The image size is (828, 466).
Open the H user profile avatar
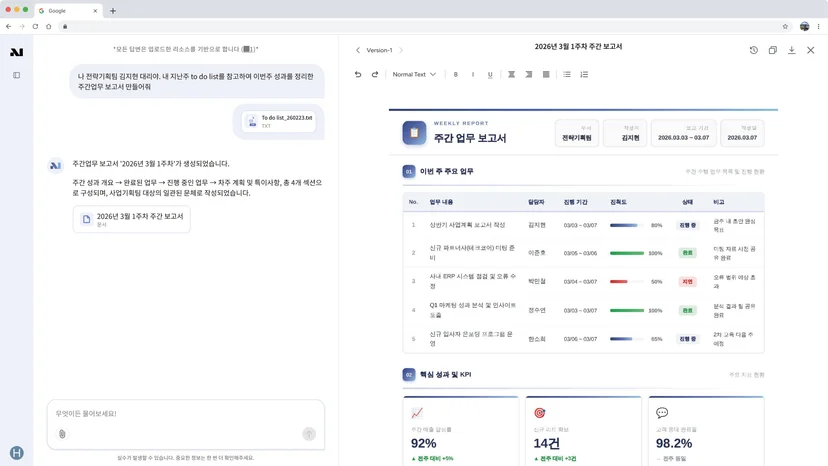(16, 453)
